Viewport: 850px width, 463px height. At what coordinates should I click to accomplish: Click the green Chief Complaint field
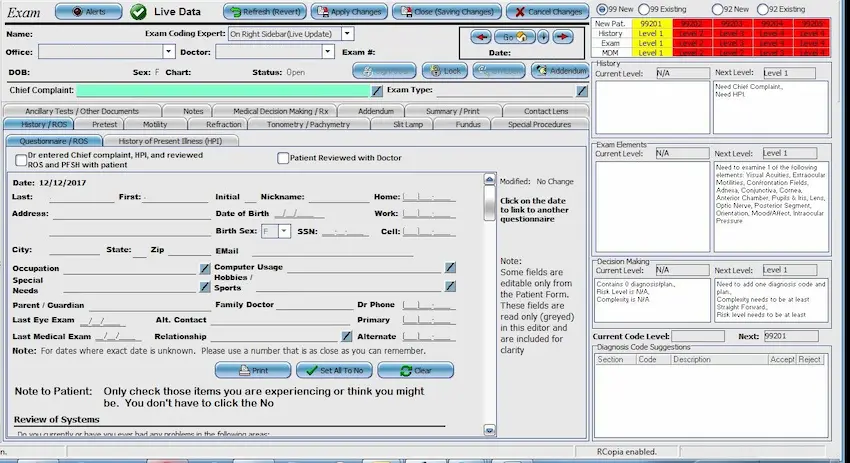coord(223,90)
